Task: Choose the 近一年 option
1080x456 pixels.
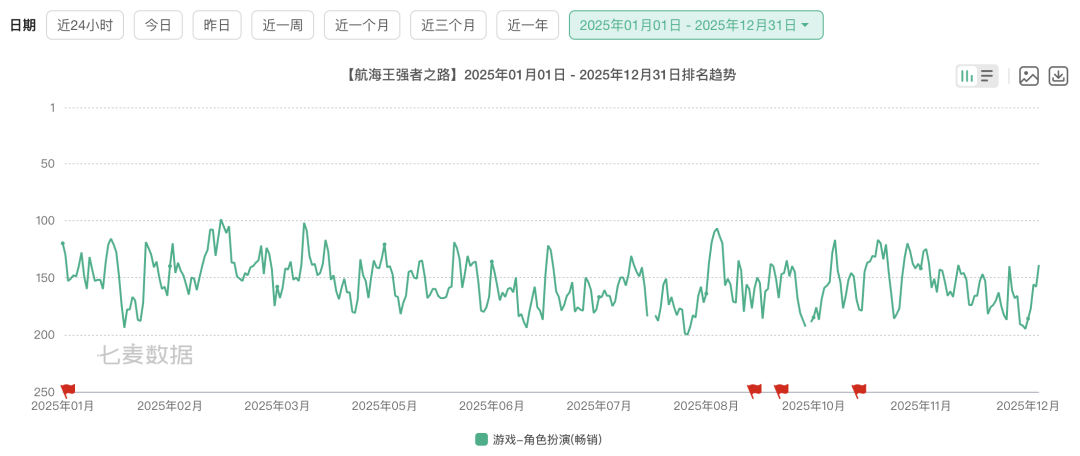Action: (x=527, y=25)
